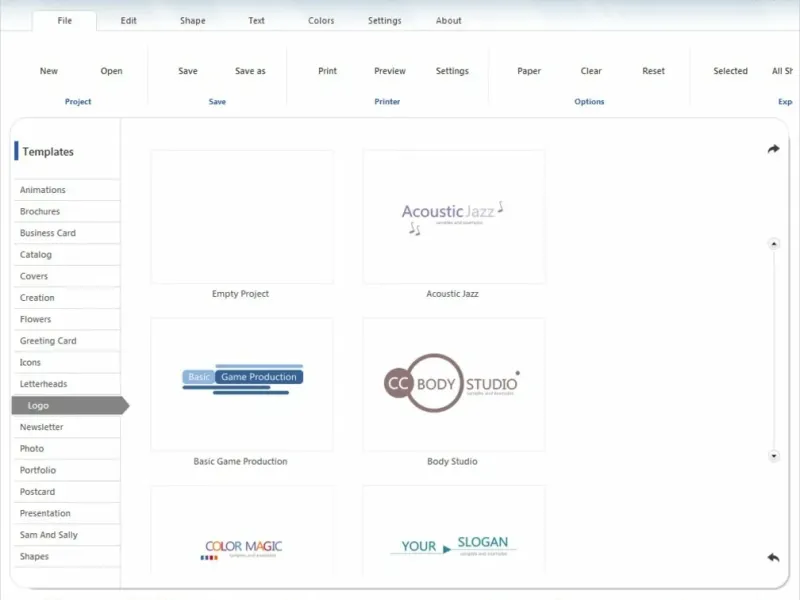Click the scroll up arrow button
Image resolution: width=800 pixels, height=600 pixels.
[774, 244]
